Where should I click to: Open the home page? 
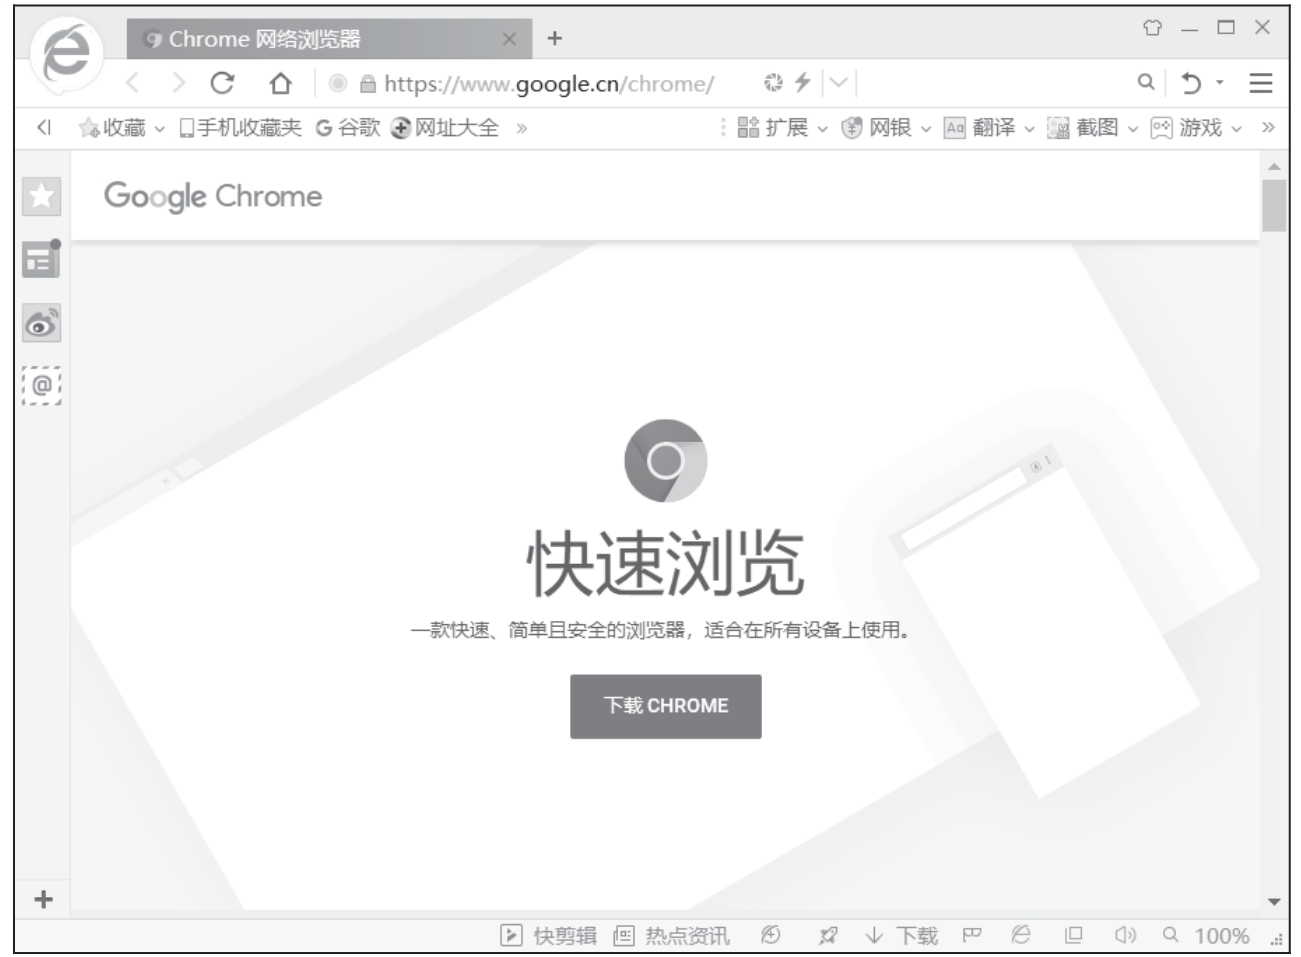tap(281, 83)
